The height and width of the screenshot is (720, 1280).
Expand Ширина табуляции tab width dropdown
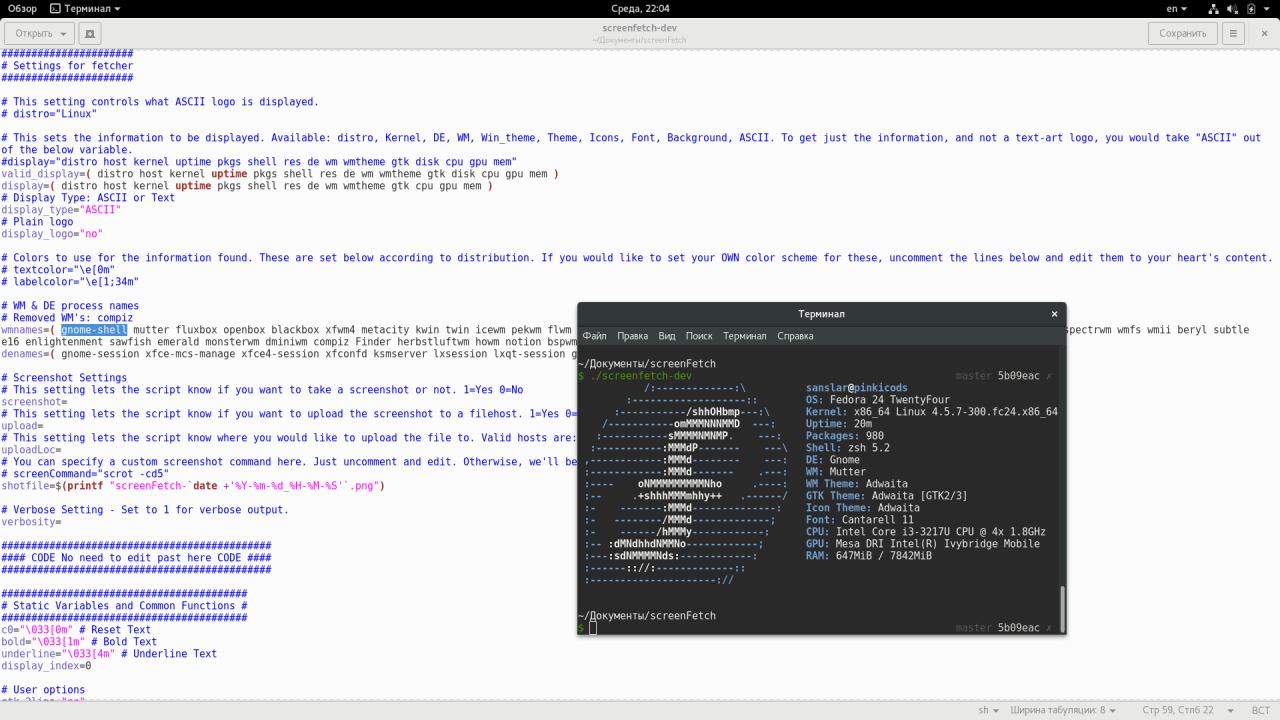pyautogui.click(x=1064, y=710)
